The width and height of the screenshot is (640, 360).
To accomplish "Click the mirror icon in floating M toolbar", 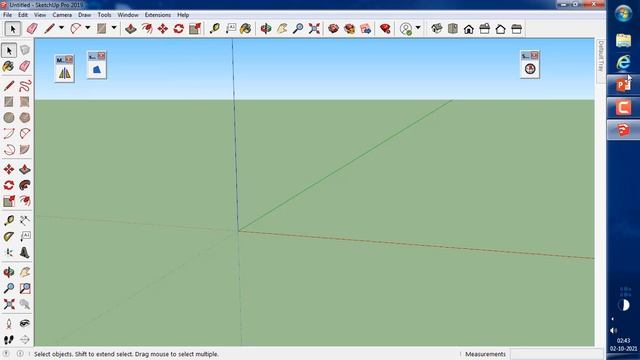I will point(64,73).
